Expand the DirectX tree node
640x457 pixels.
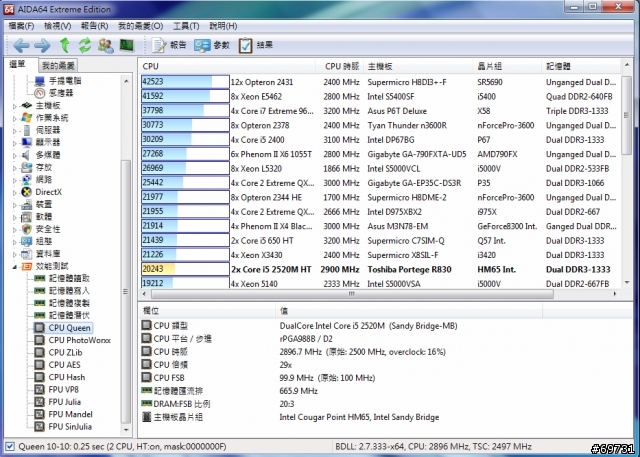[x=15, y=193]
